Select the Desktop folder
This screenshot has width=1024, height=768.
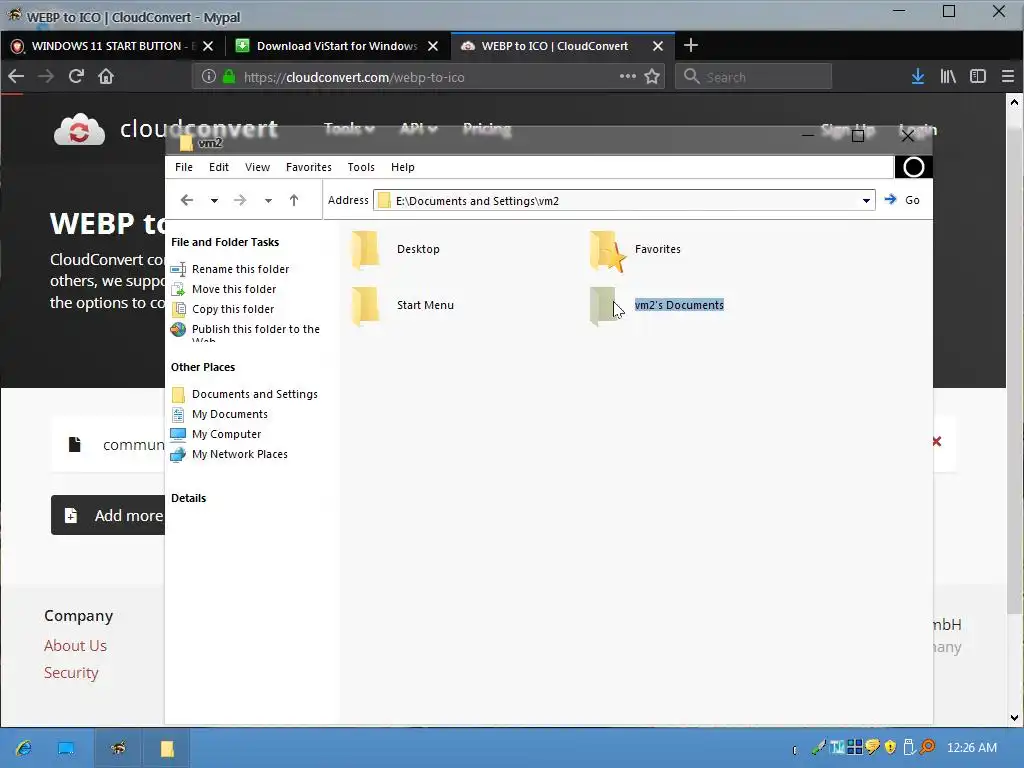click(x=396, y=249)
